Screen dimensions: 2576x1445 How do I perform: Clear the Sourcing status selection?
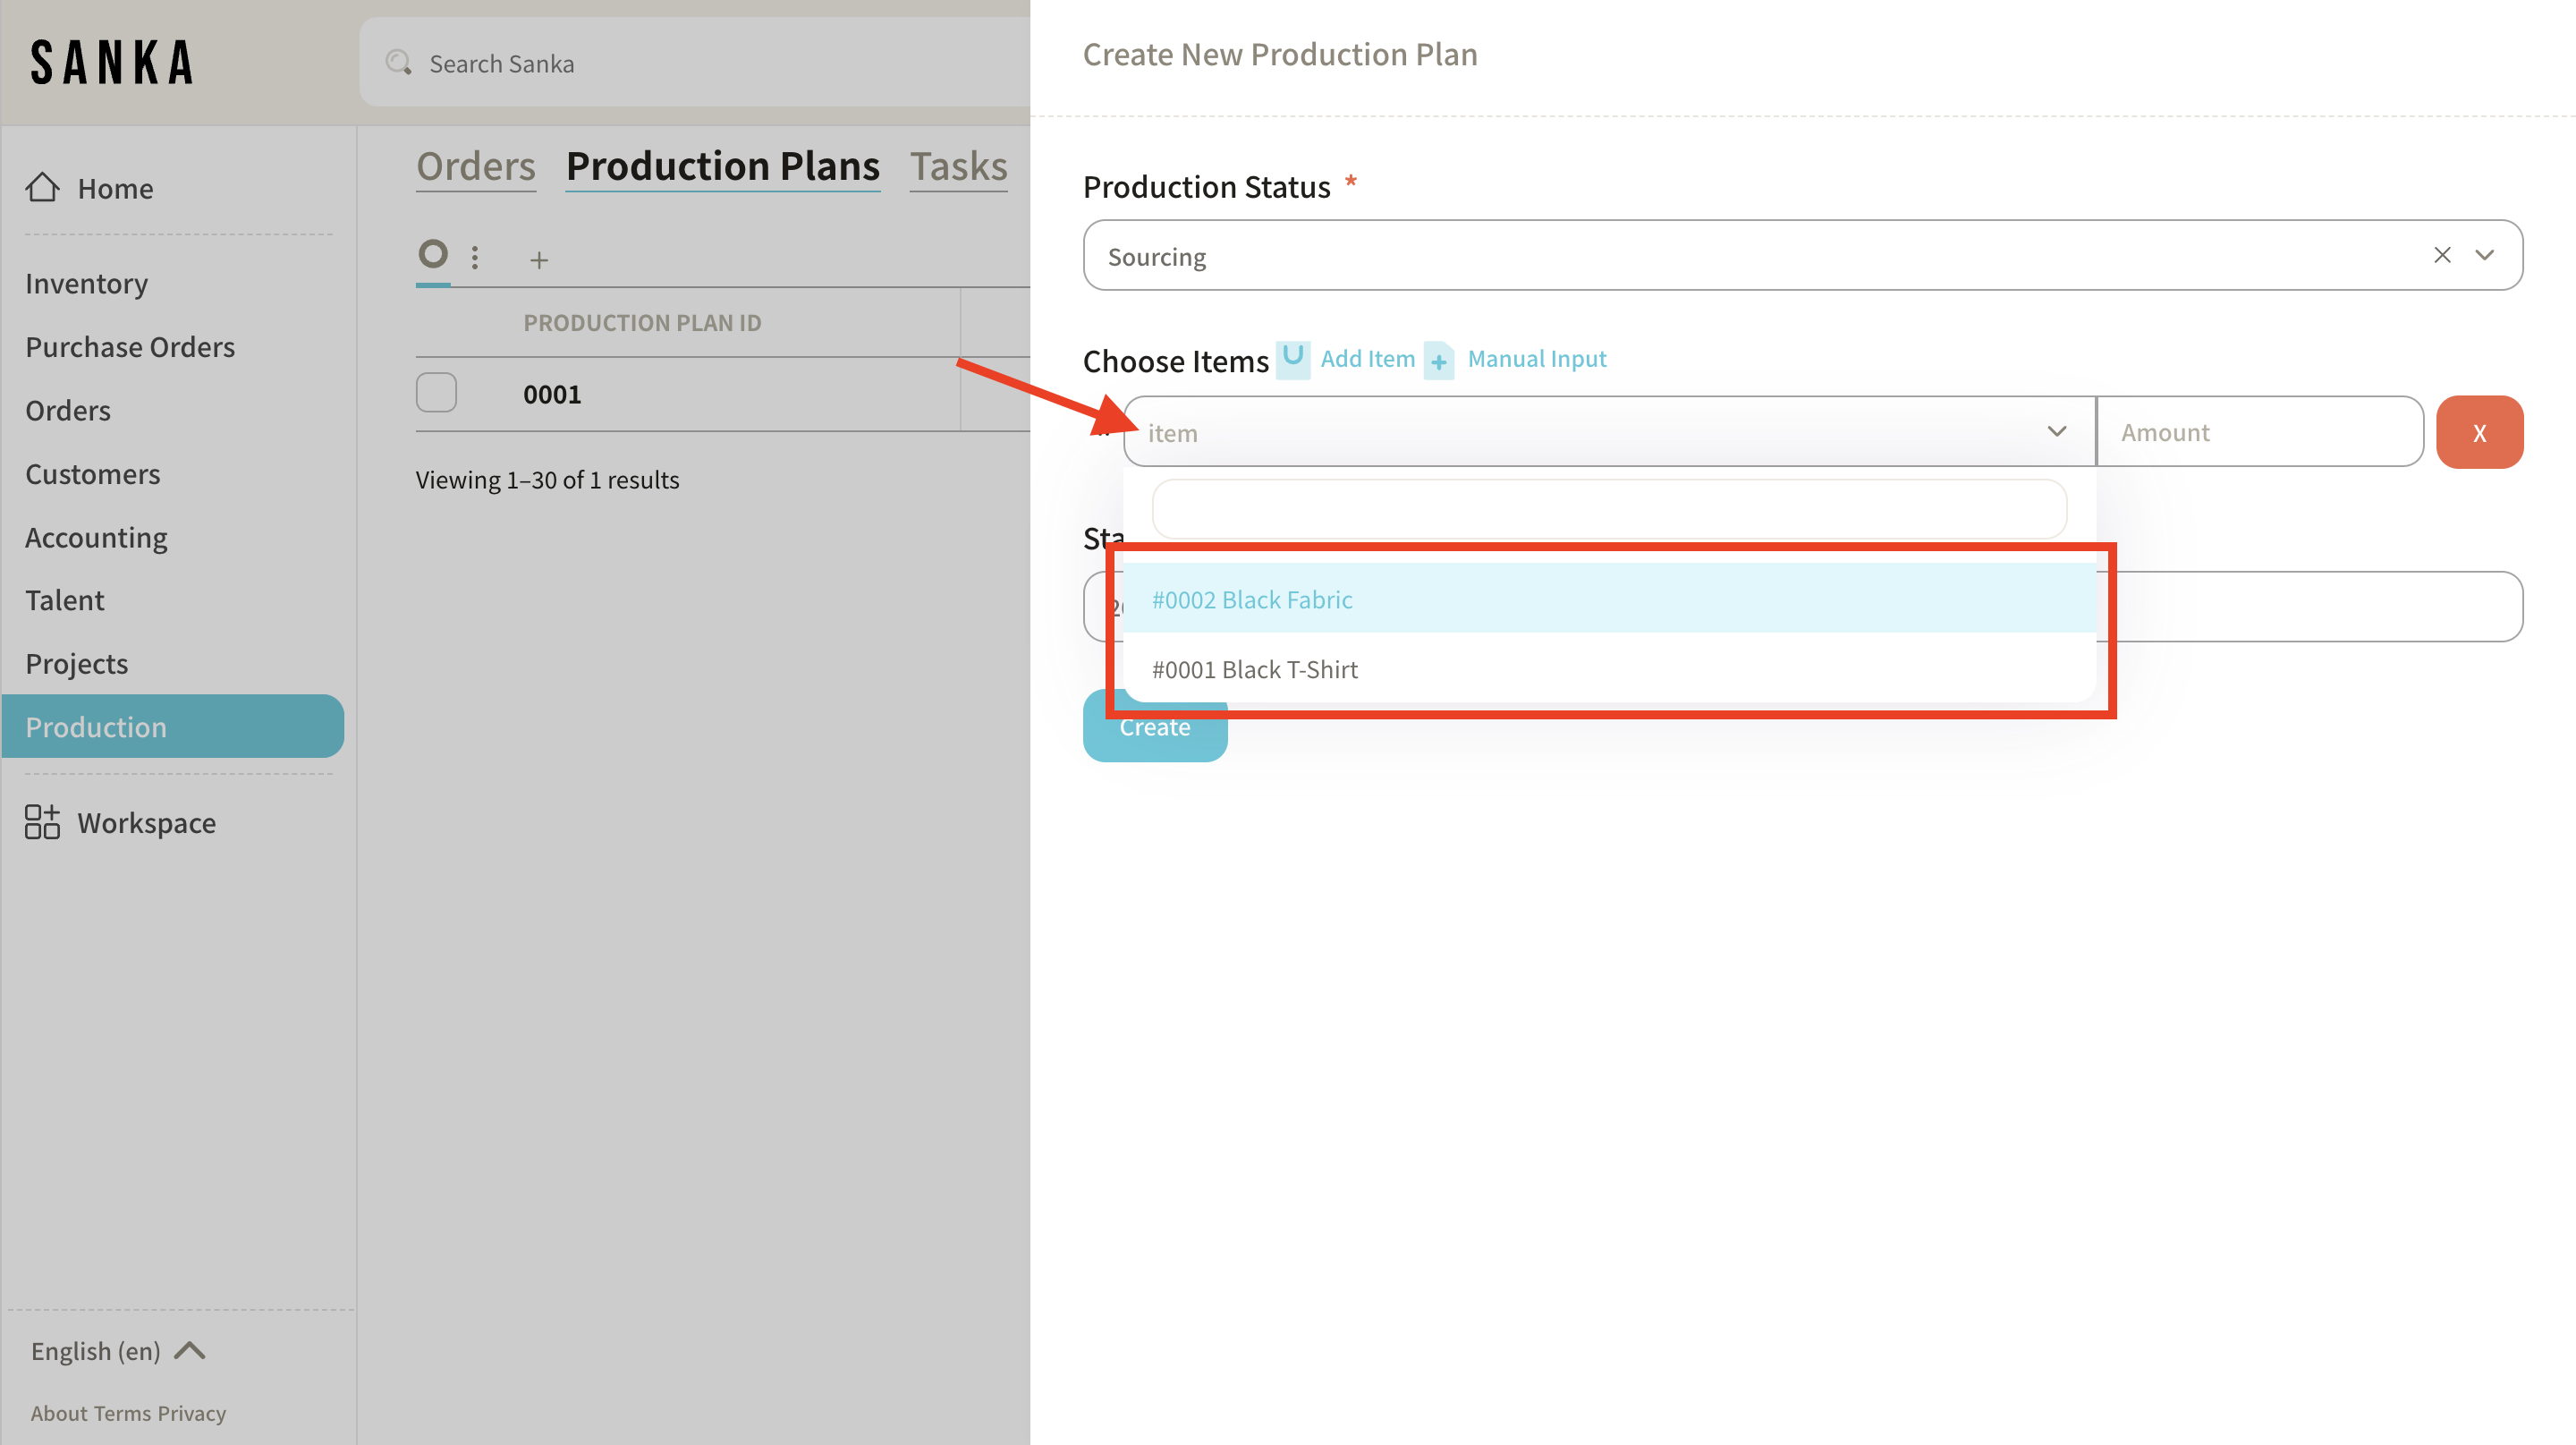pyautogui.click(x=2441, y=256)
